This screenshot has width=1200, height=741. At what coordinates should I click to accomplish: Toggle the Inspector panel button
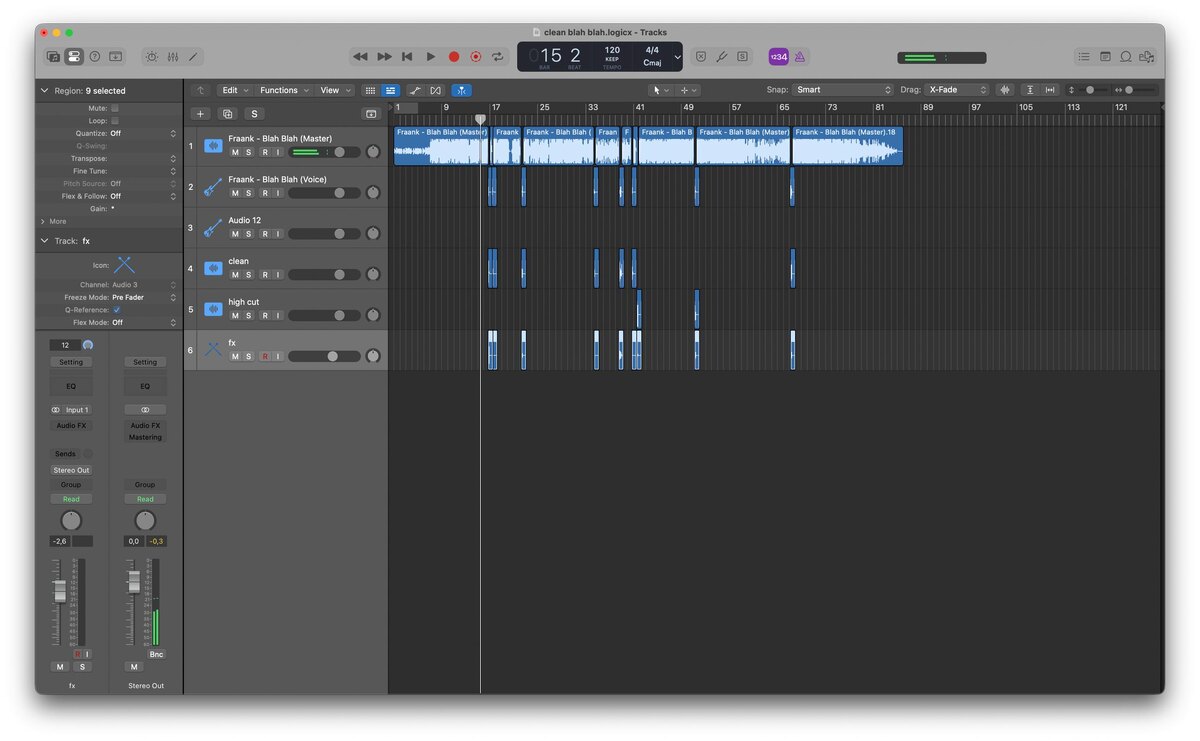click(x=74, y=57)
